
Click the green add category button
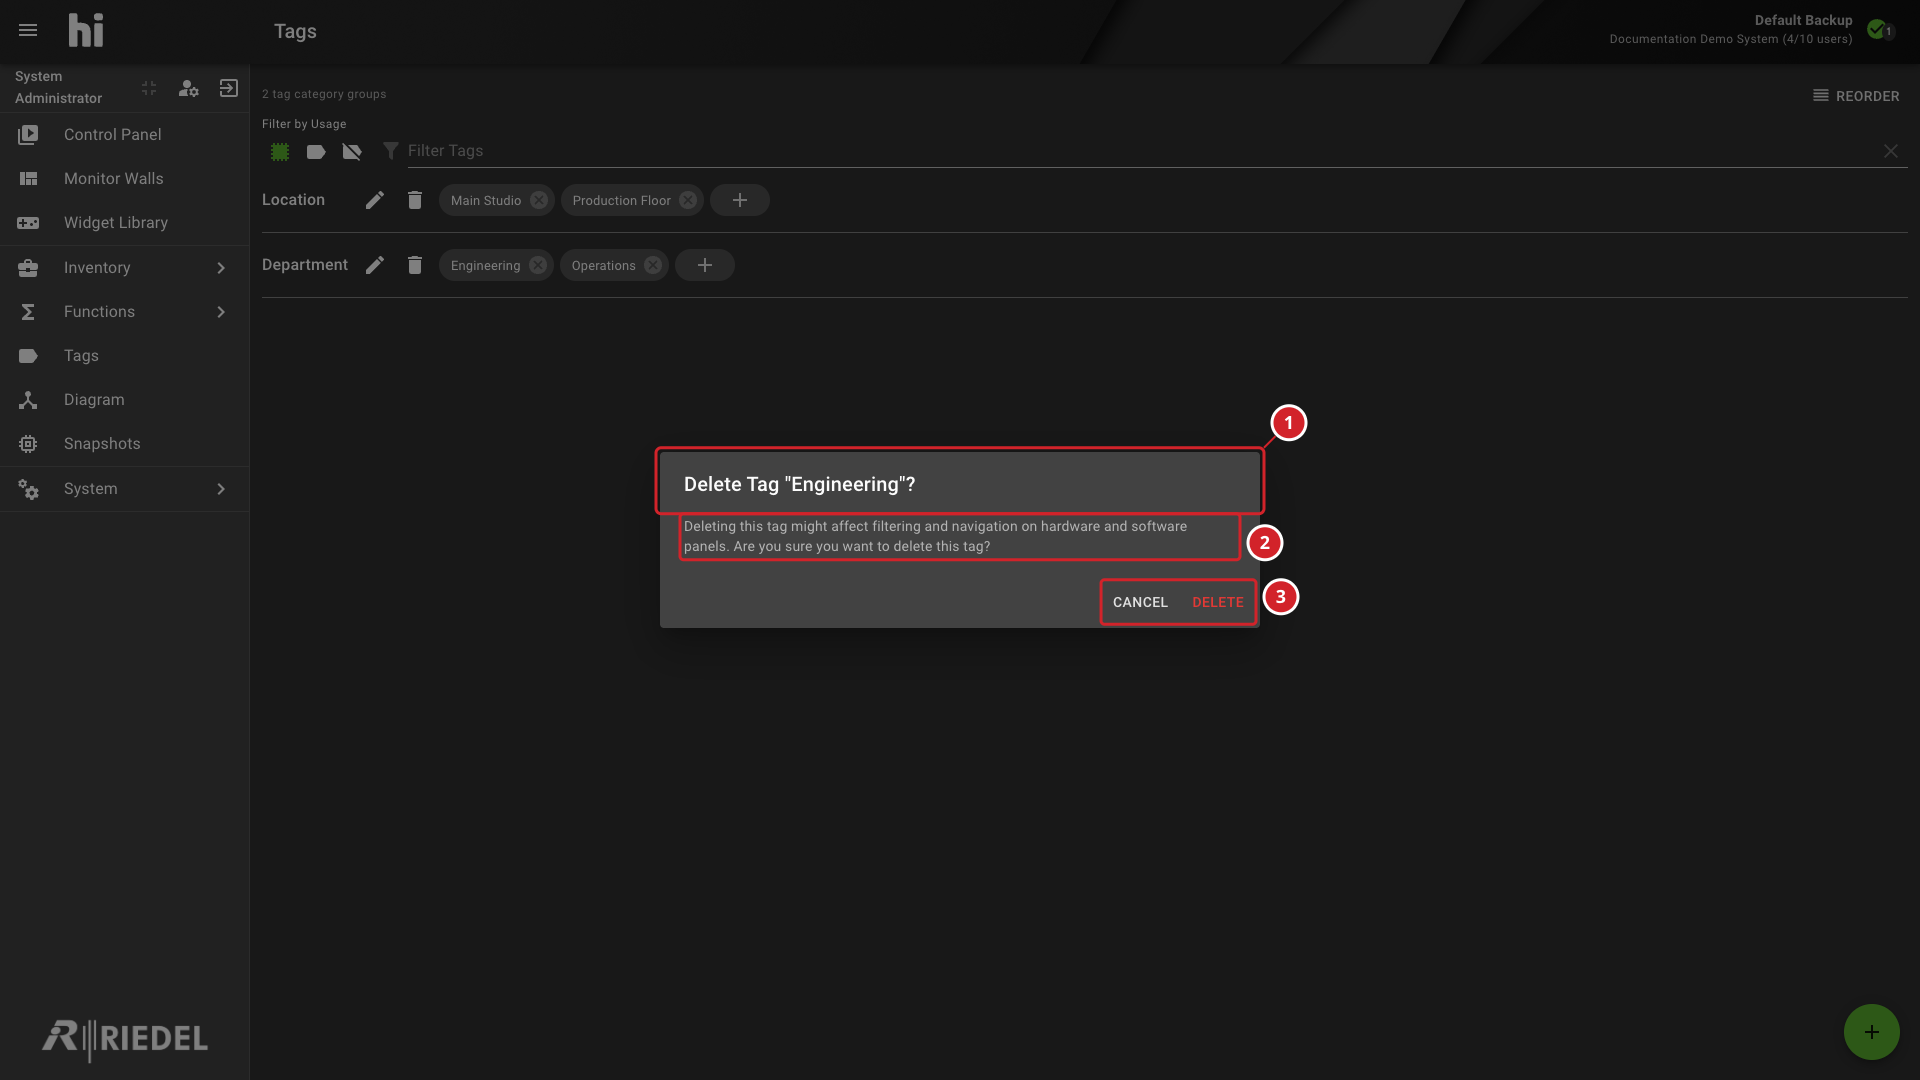pyautogui.click(x=1872, y=1032)
